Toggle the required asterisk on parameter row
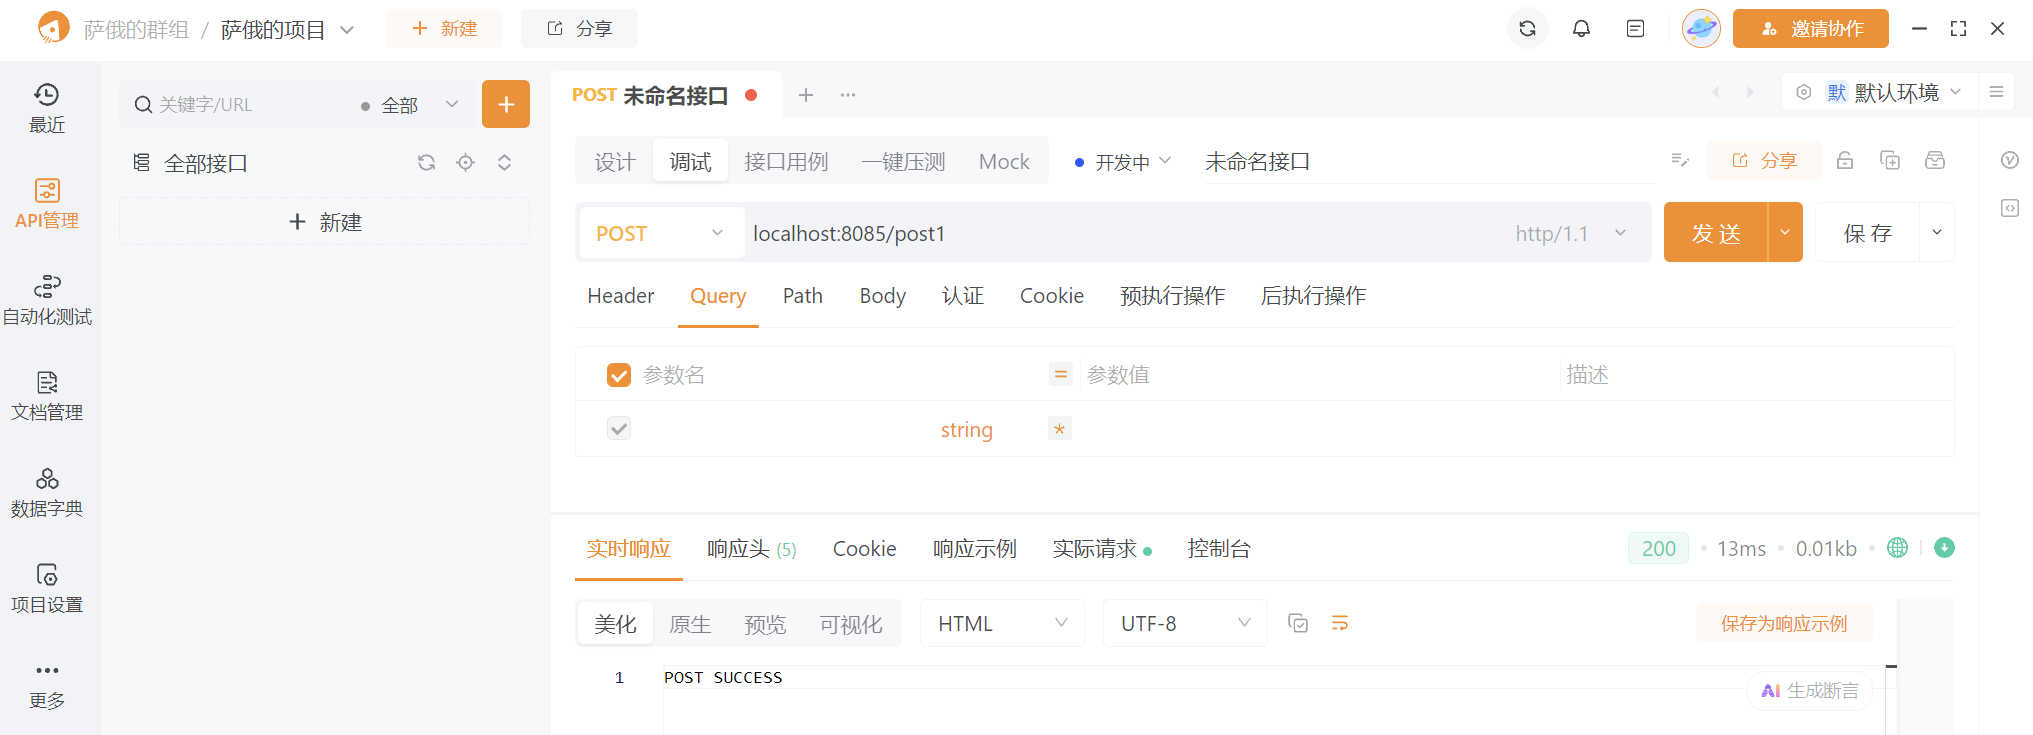 point(1060,429)
